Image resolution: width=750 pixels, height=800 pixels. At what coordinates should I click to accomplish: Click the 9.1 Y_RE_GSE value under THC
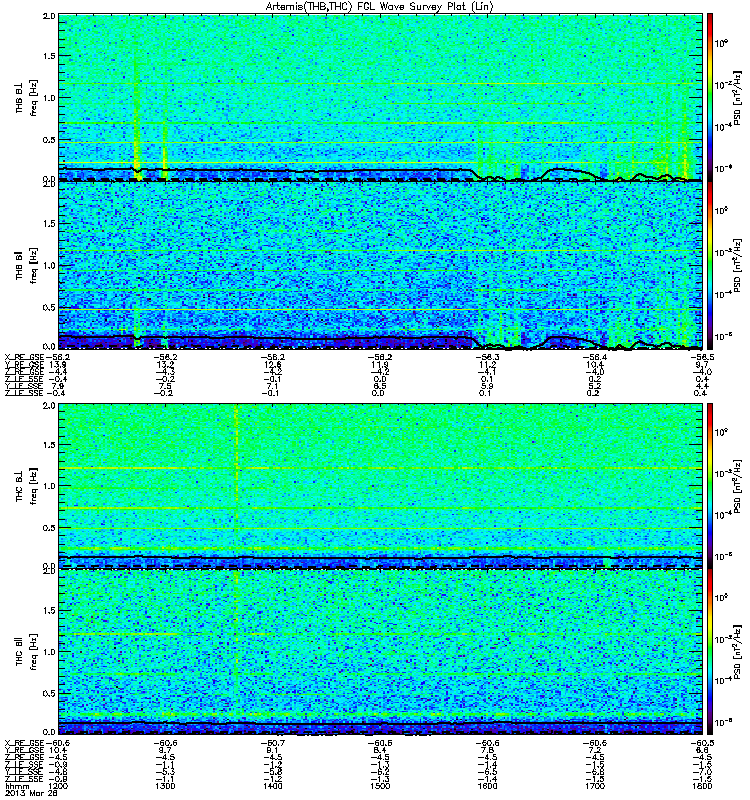click(272, 750)
